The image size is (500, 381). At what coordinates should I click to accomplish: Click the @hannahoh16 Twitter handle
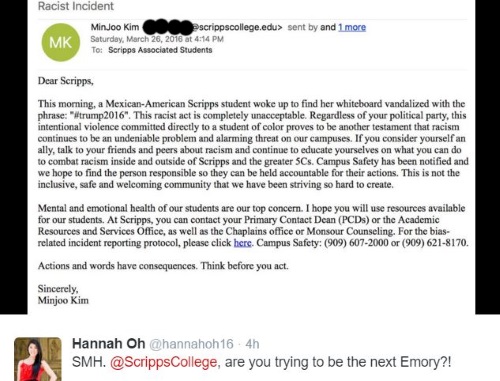click(191, 344)
